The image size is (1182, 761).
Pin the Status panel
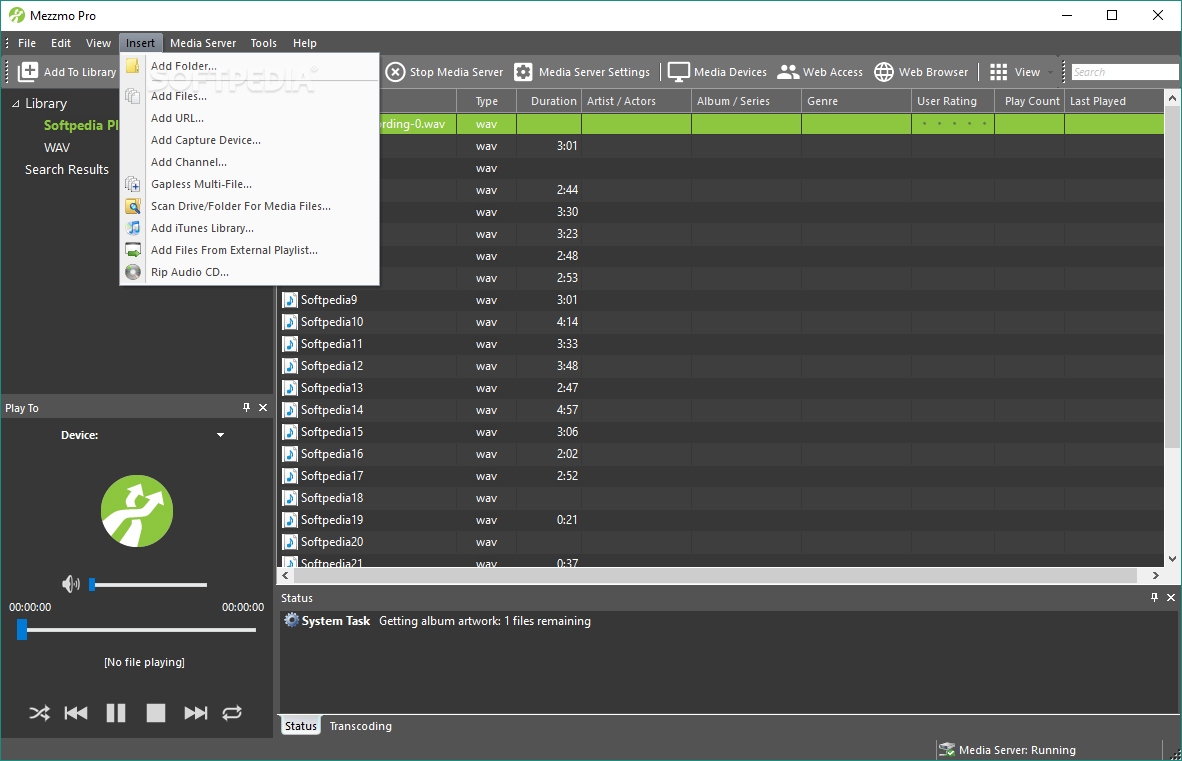[1154, 597]
